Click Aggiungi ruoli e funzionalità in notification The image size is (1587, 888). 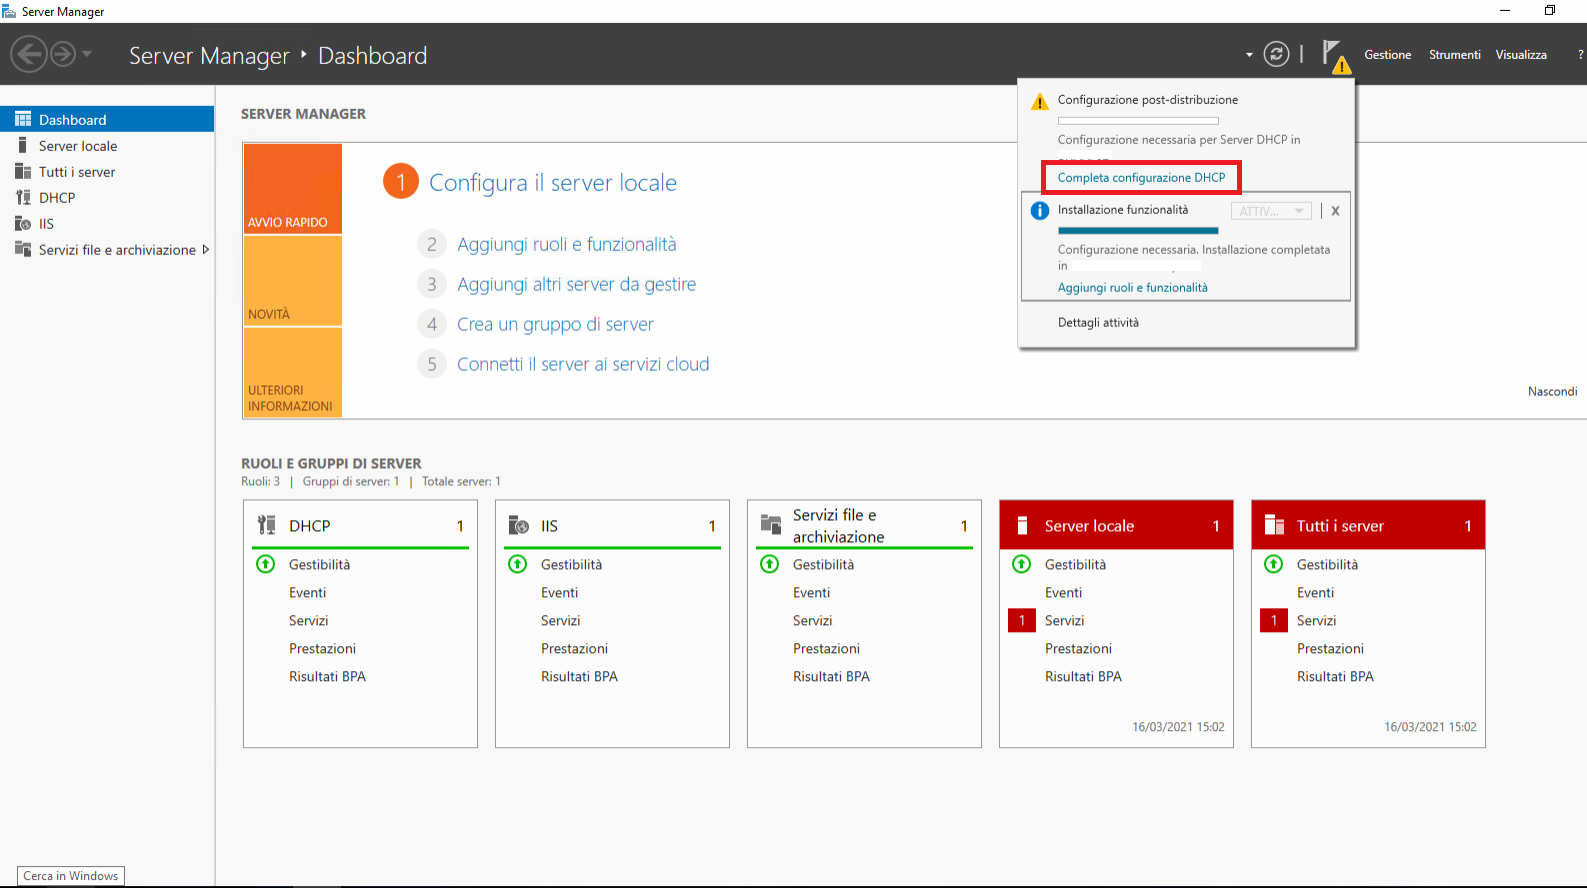tap(1132, 287)
